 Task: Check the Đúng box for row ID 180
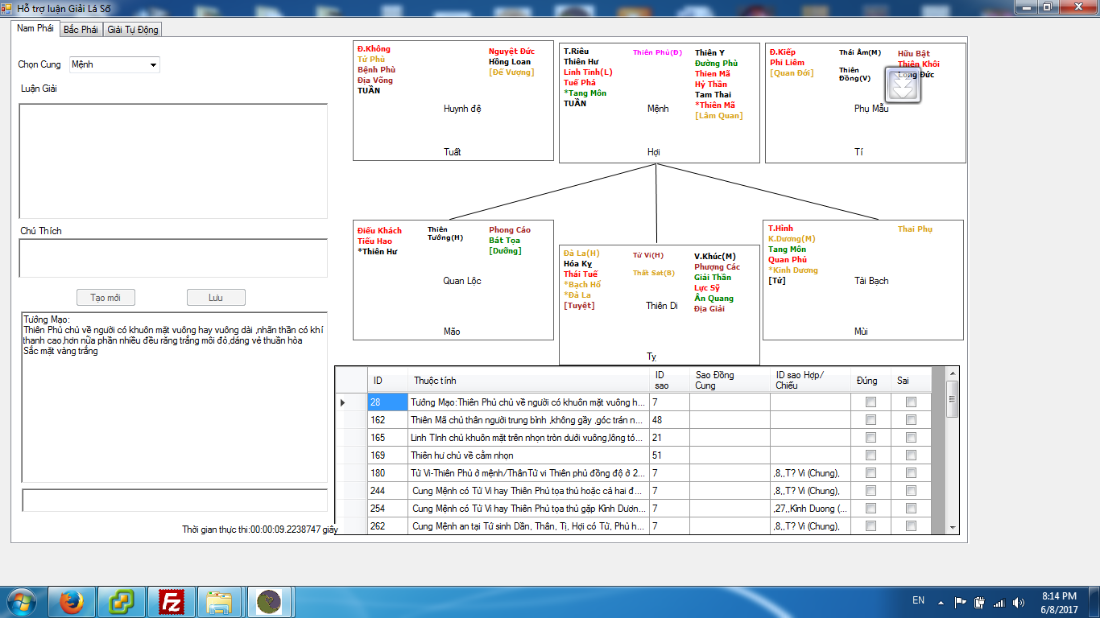(x=870, y=473)
